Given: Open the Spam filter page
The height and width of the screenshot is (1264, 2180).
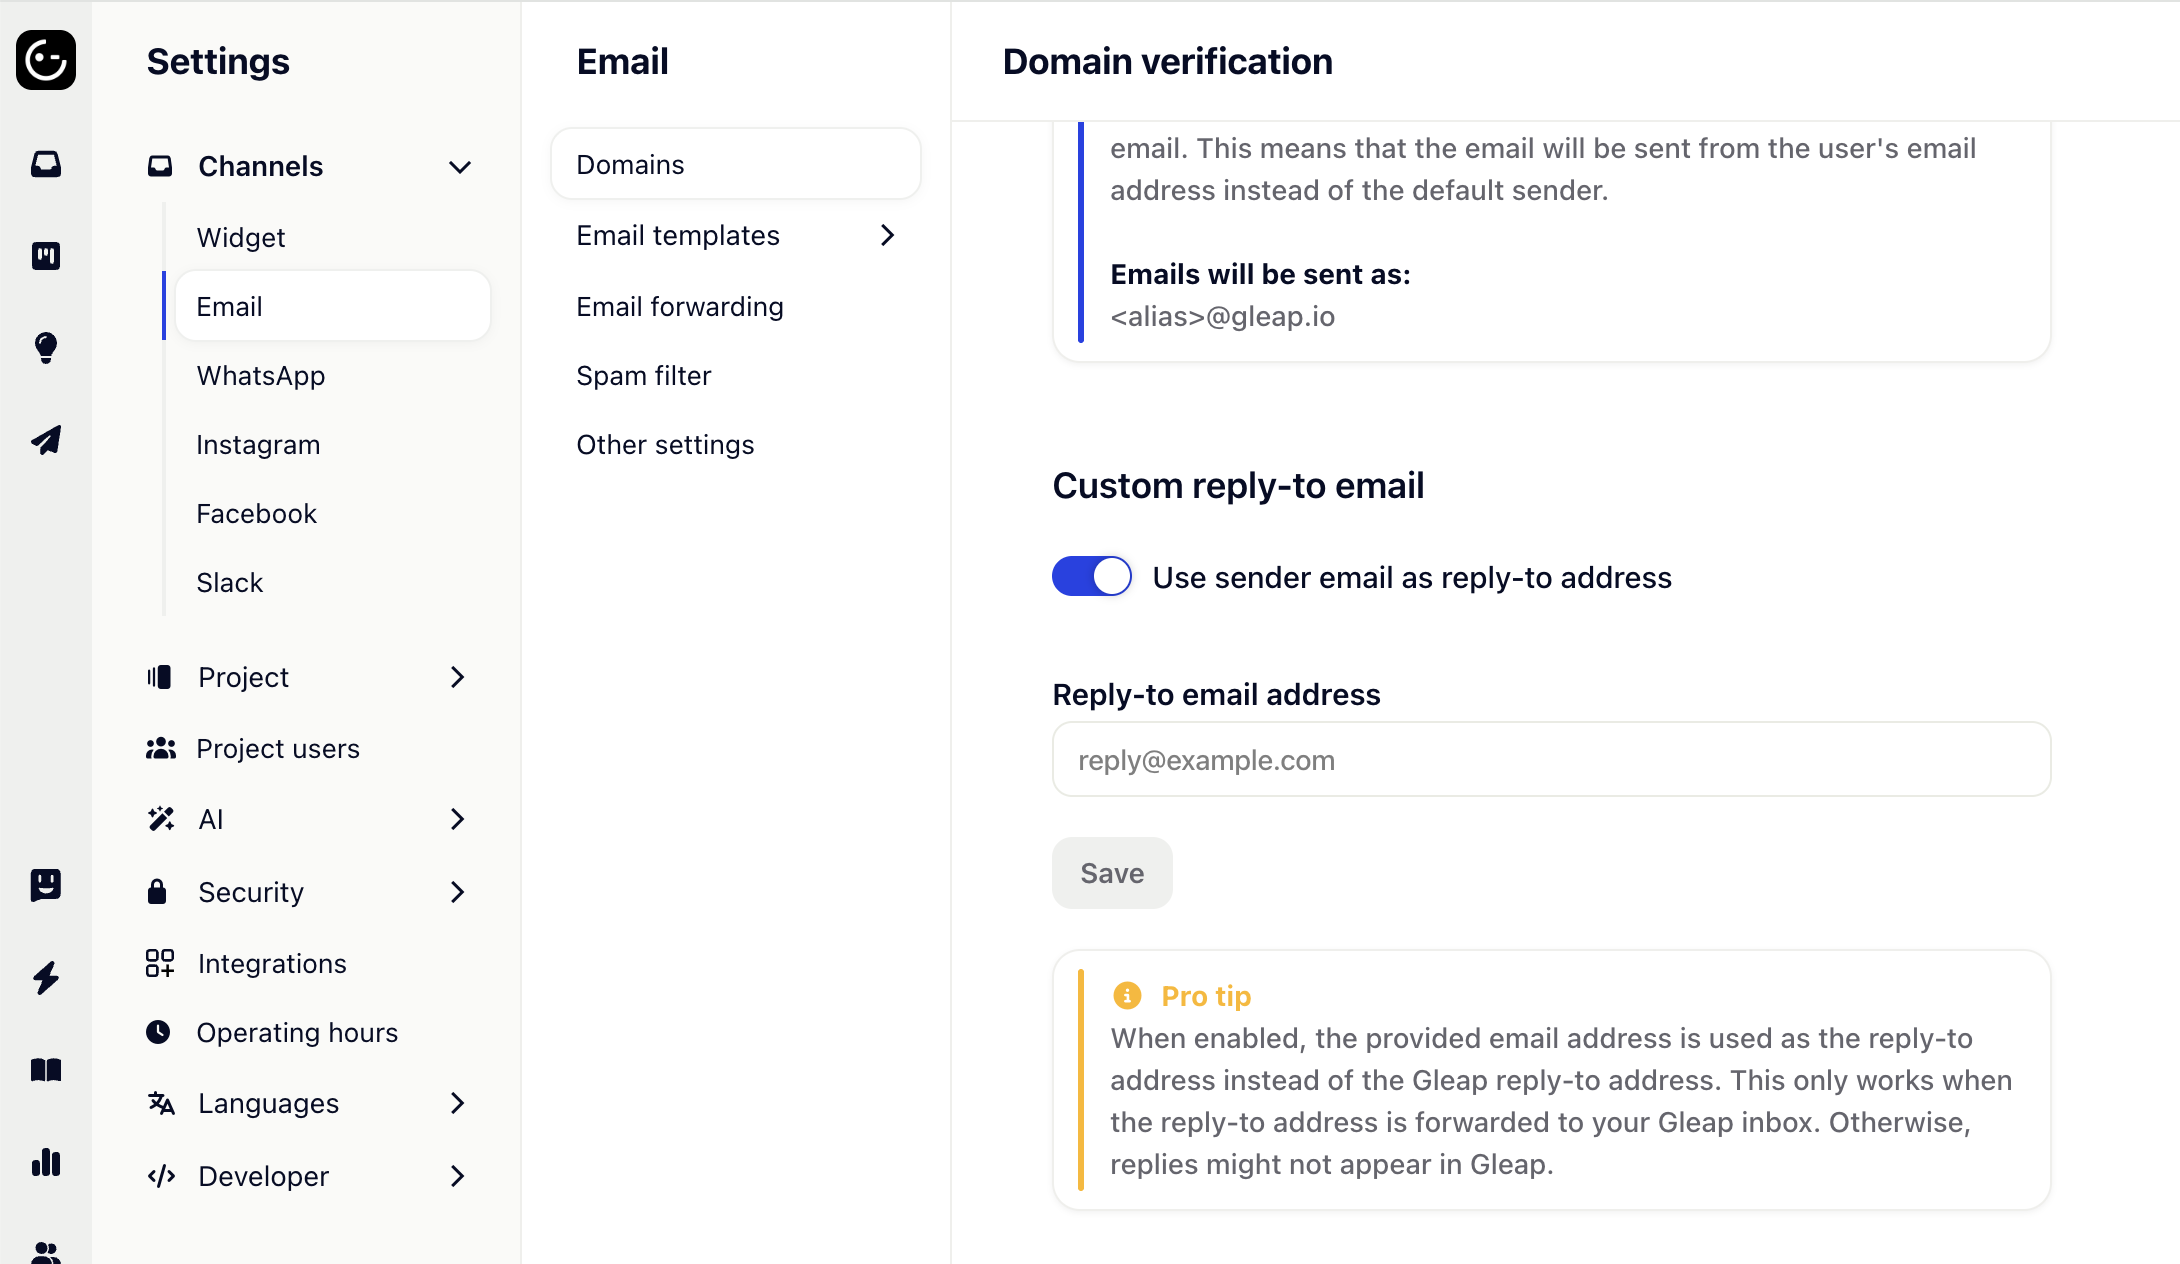Looking at the screenshot, I should tap(643, 376).
